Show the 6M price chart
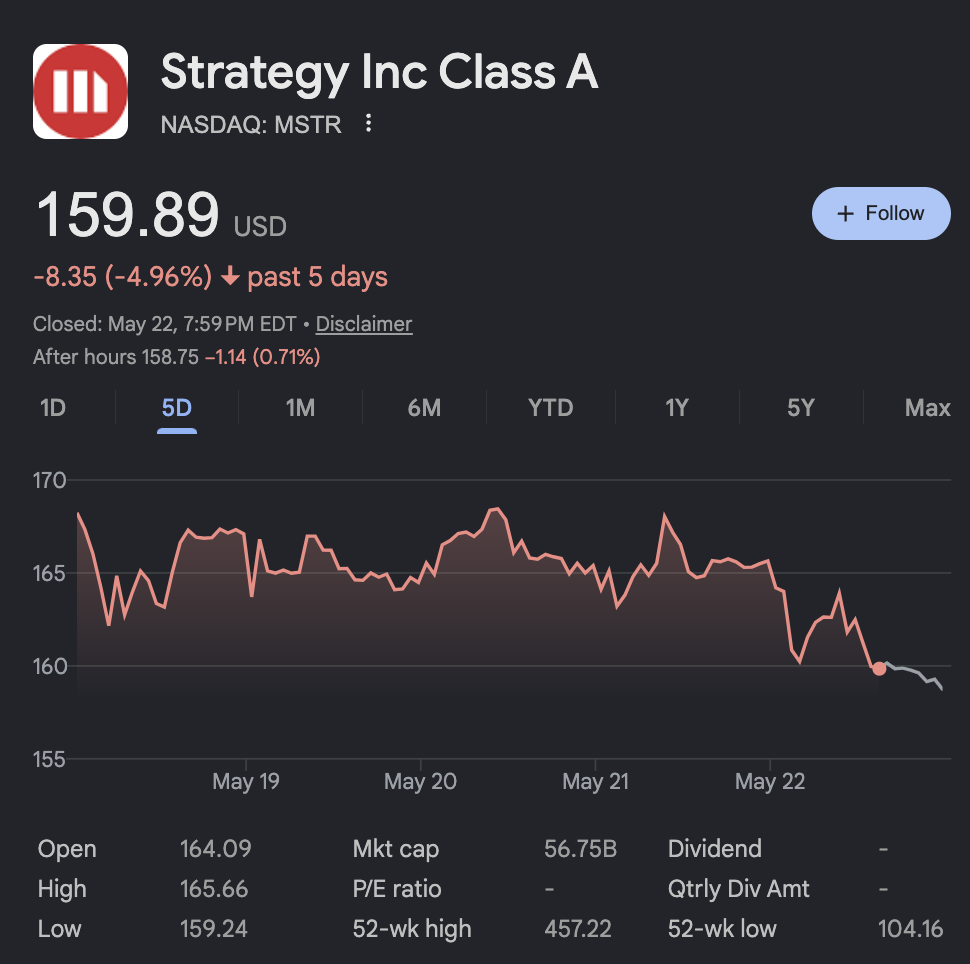 tap(424, 408)
